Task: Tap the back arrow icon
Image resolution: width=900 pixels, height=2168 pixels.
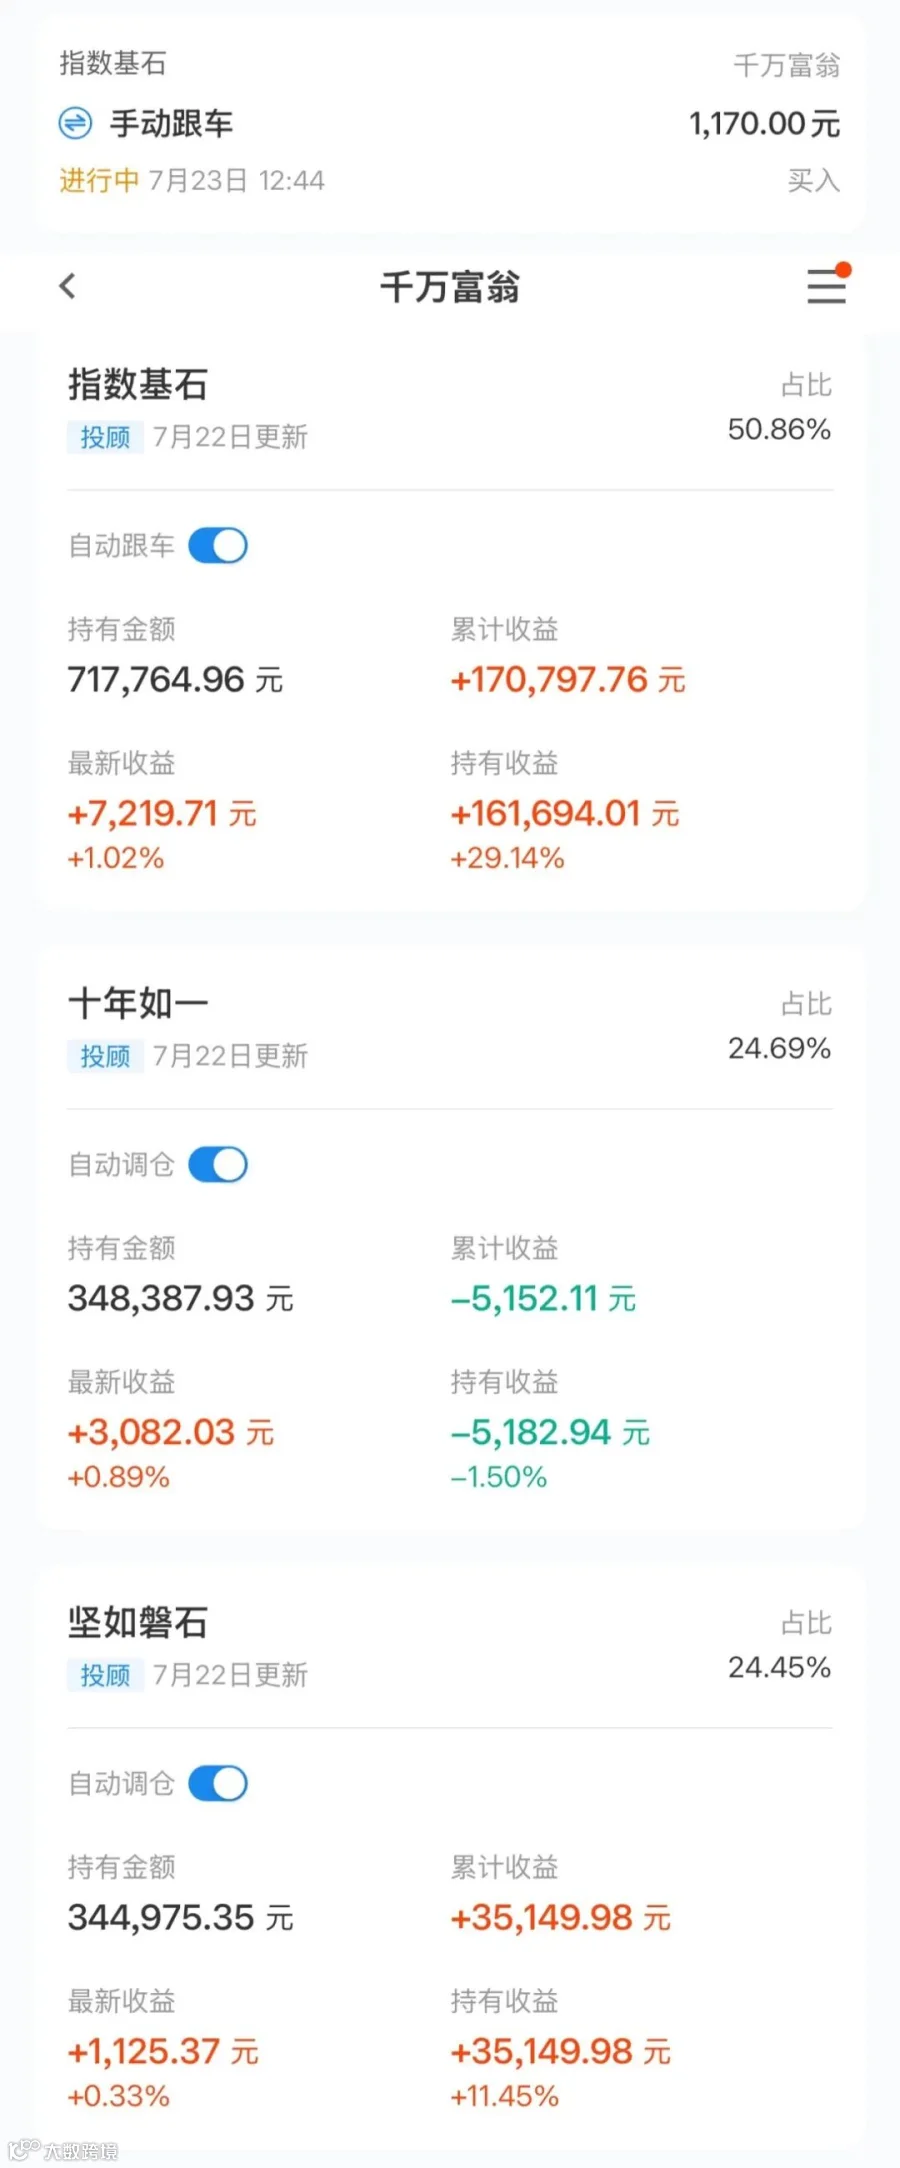Action: (68, 286)
